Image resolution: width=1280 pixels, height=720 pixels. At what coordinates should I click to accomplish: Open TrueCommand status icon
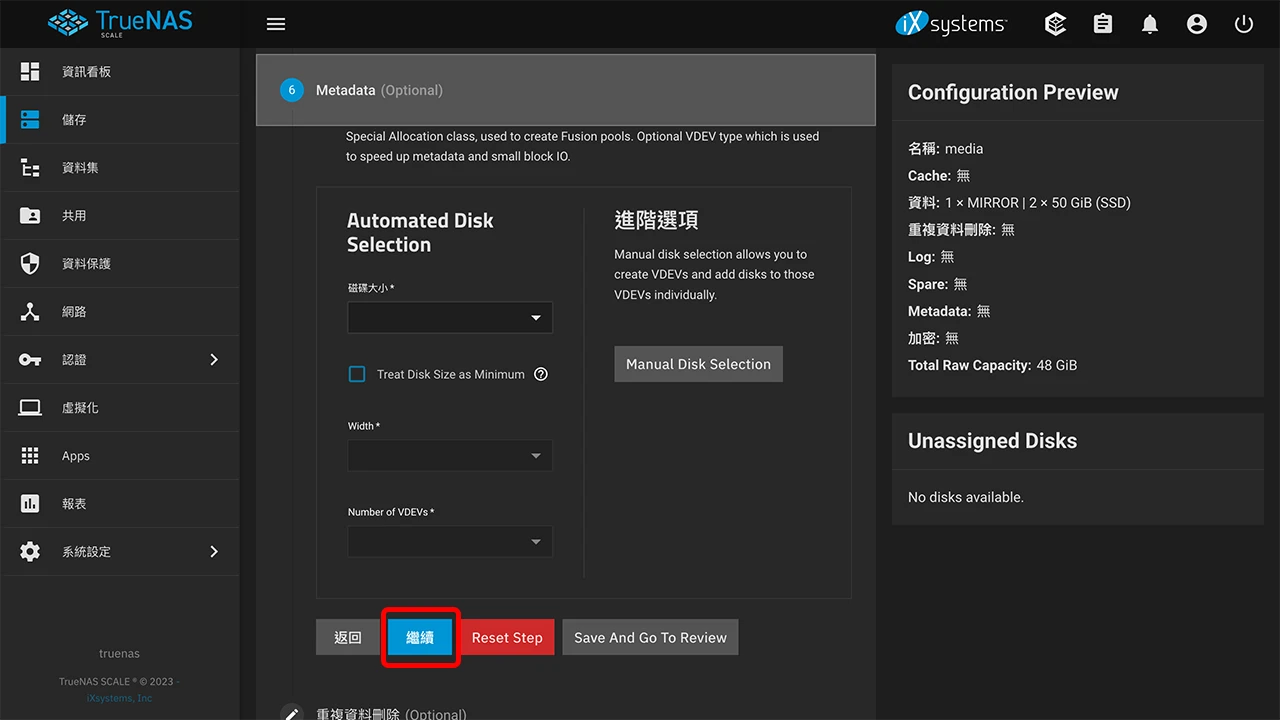pyautogui.click(x=1055, y=23)
